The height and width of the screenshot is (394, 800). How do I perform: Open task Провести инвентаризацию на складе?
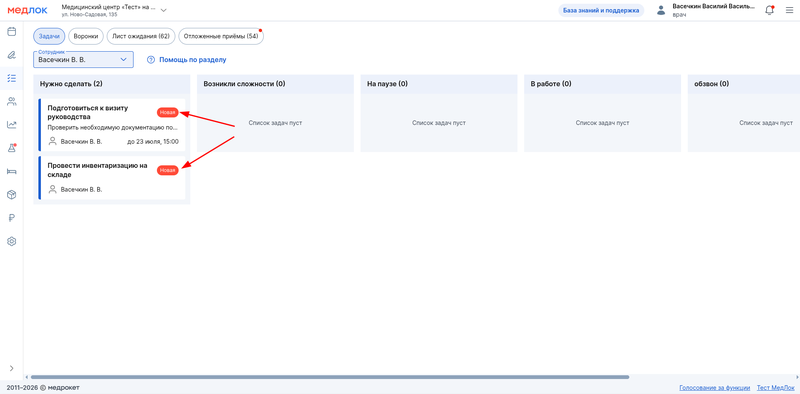click(112, 178)
